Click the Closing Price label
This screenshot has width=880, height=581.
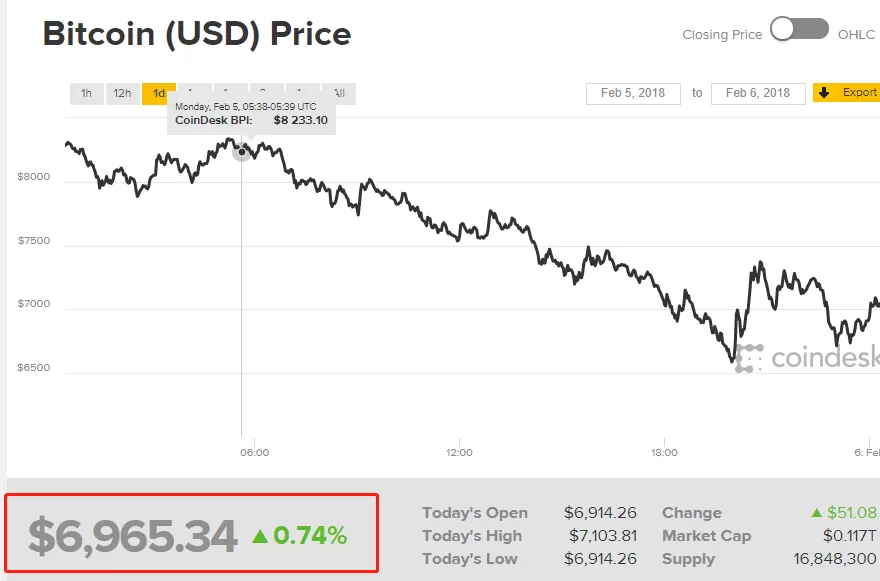click(x=722, y=35)
